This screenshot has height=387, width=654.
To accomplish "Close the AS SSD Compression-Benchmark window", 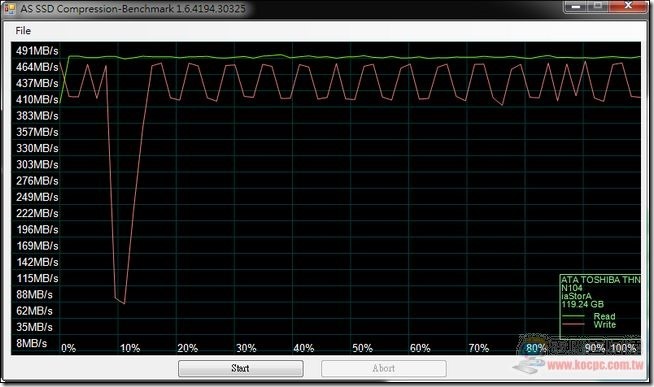I will 628,6.
